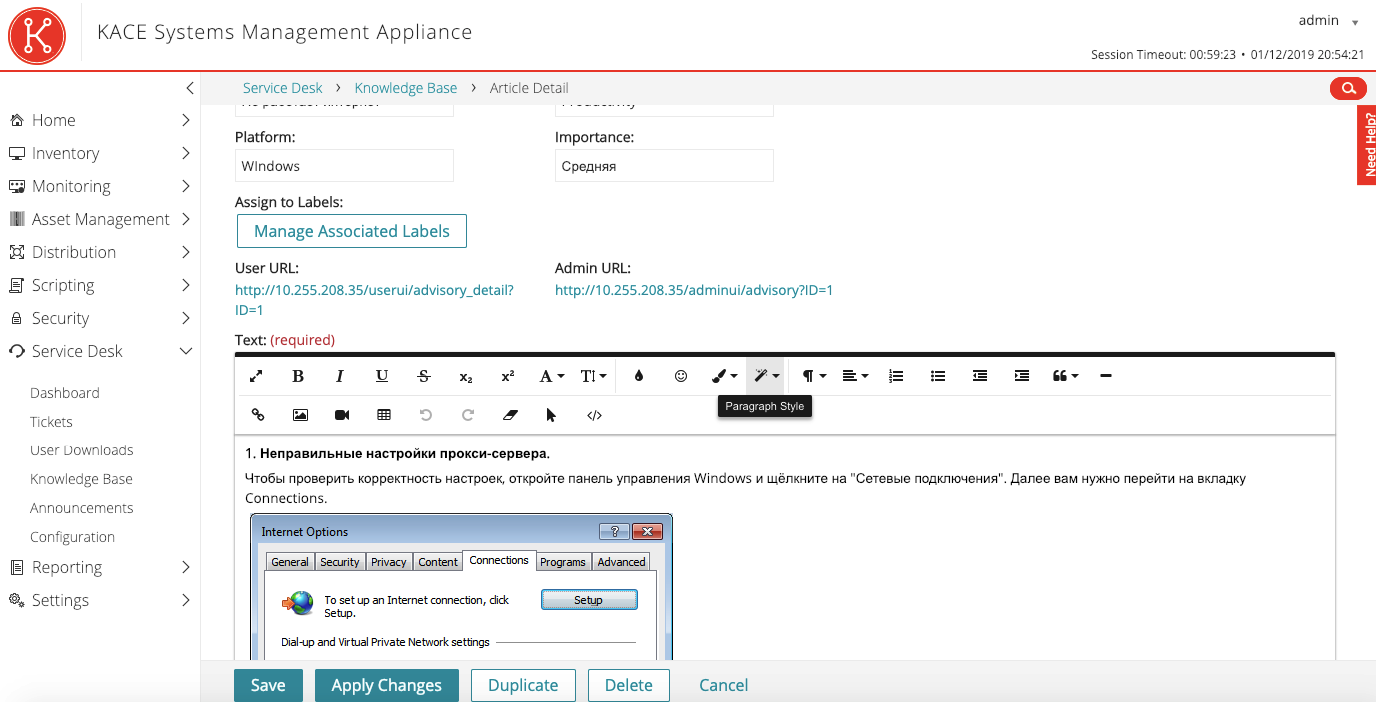The width and height of the screenshot is (1376, 702).
Task: Insert an ordered numbered list
Action: coord(896,376)
